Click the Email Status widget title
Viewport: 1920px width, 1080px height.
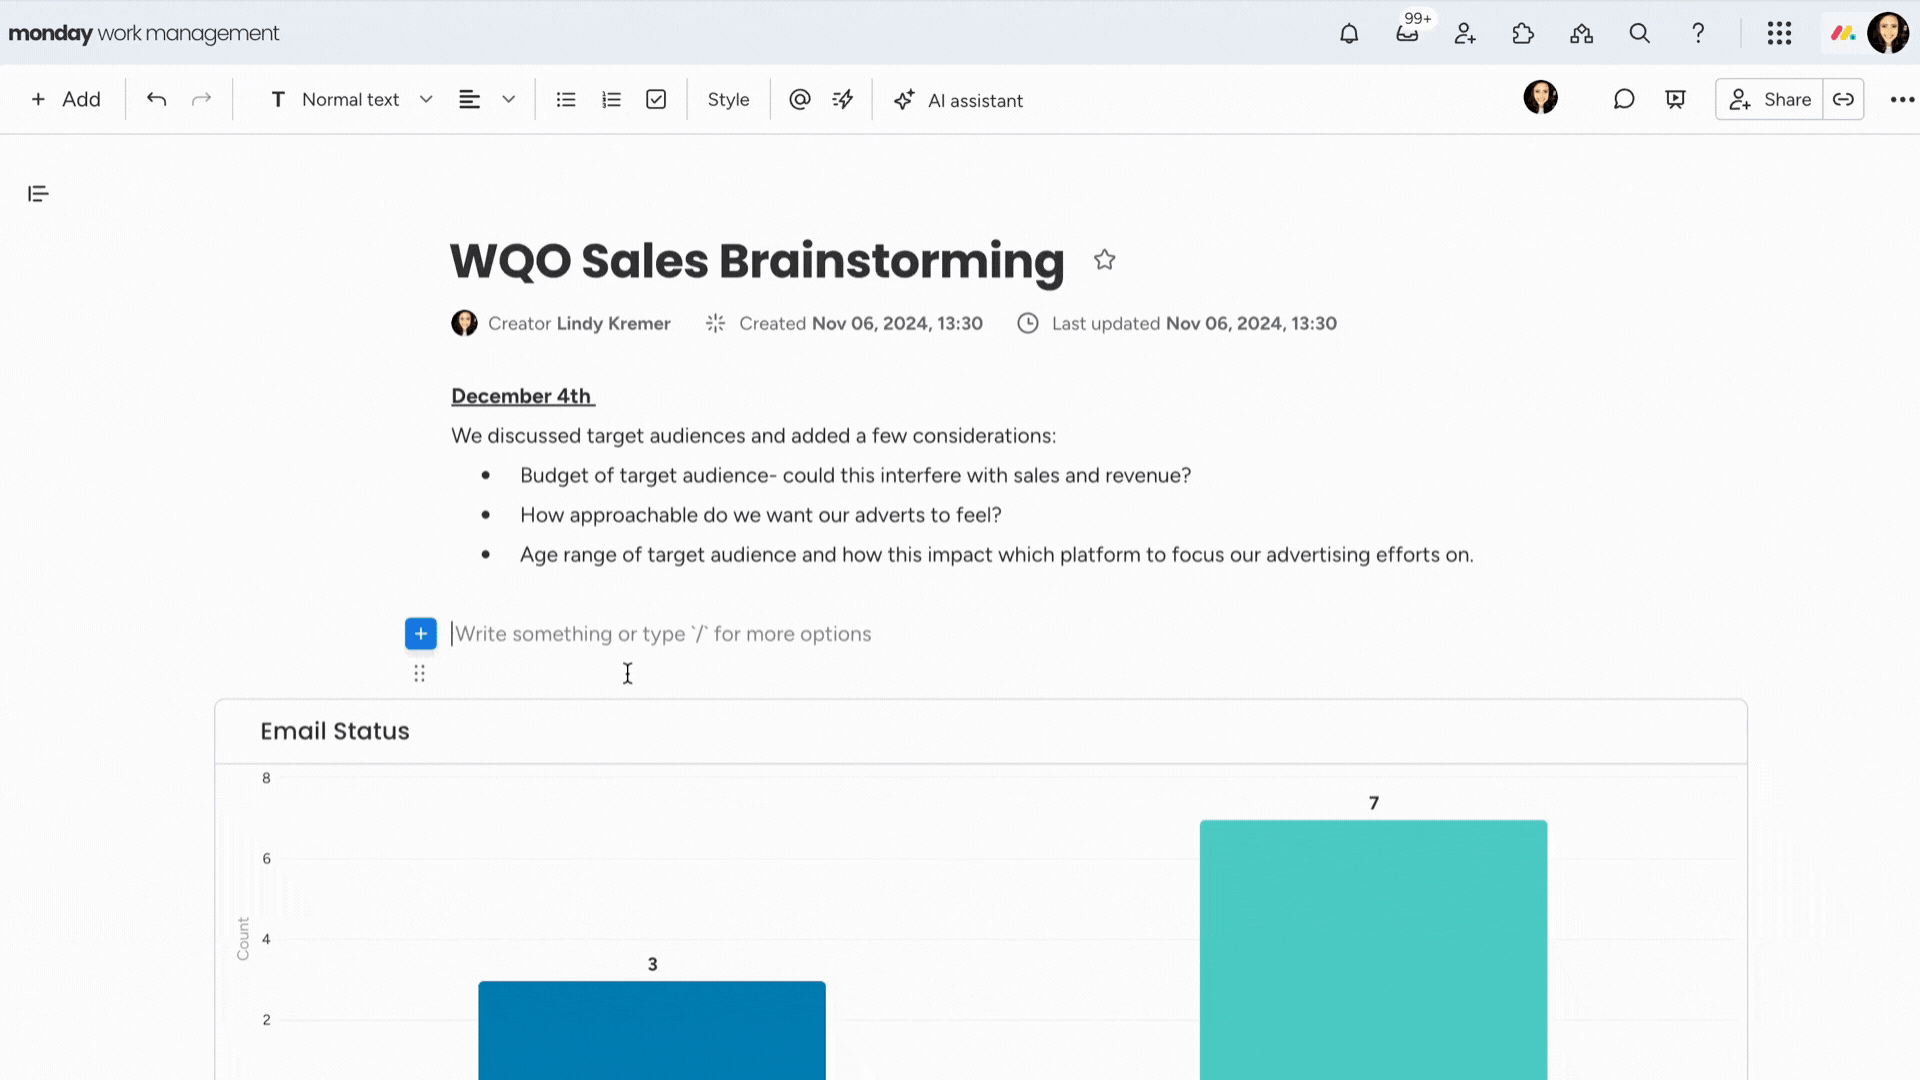335,731
